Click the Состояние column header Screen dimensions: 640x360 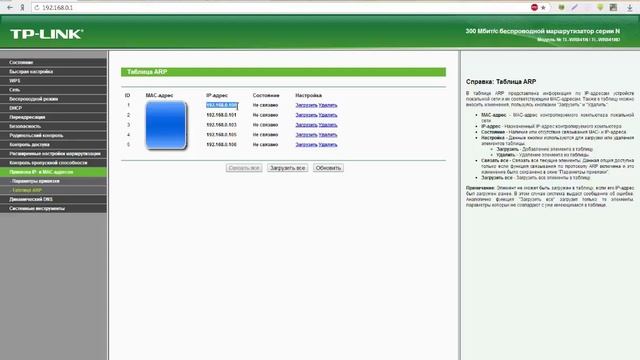[x=266, y=96]
